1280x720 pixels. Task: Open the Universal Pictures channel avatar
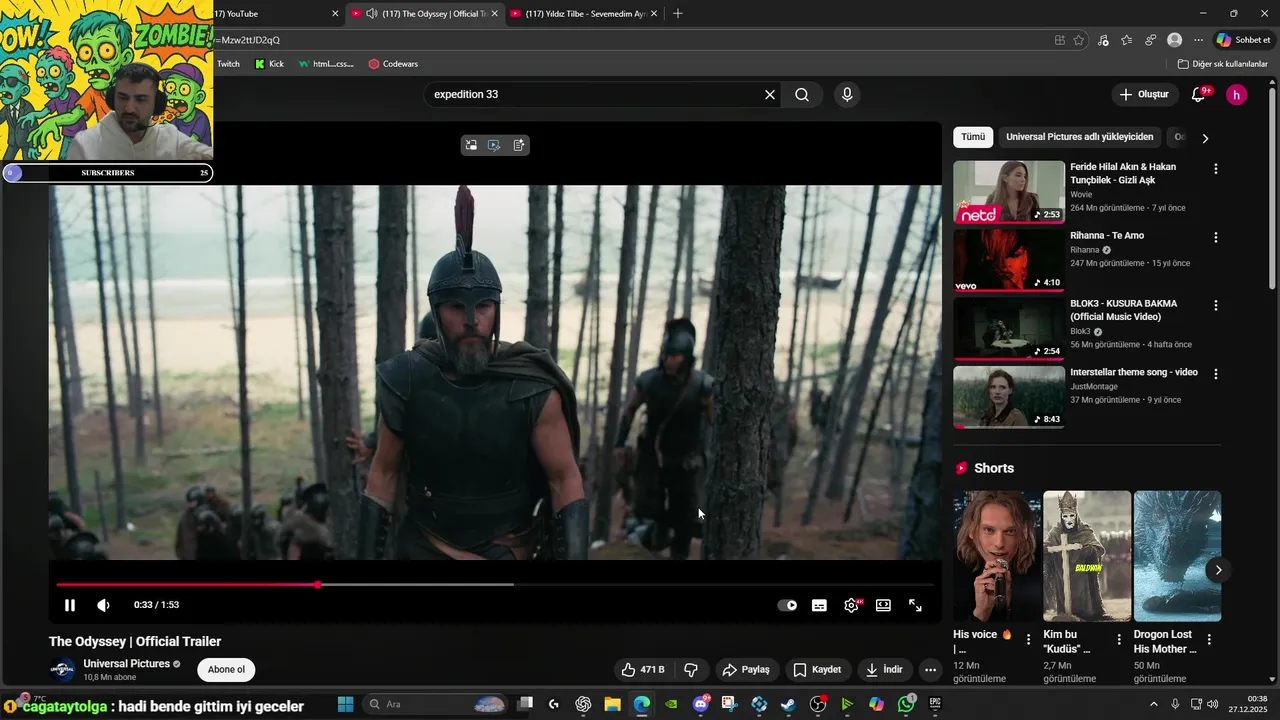(x=62, y=670)
